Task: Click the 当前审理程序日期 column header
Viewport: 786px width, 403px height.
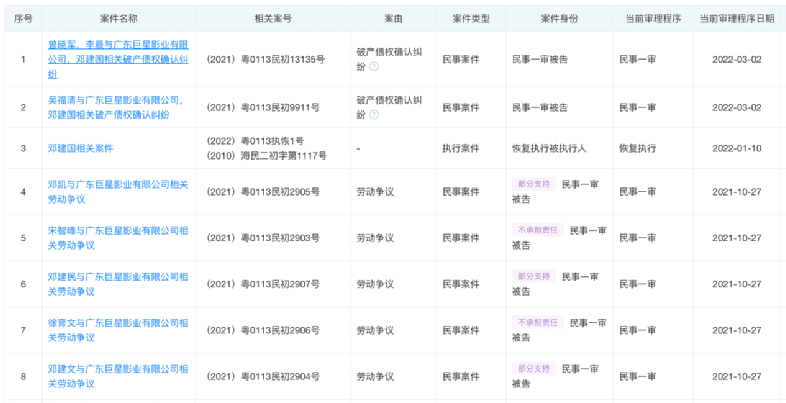Action: 736,19
